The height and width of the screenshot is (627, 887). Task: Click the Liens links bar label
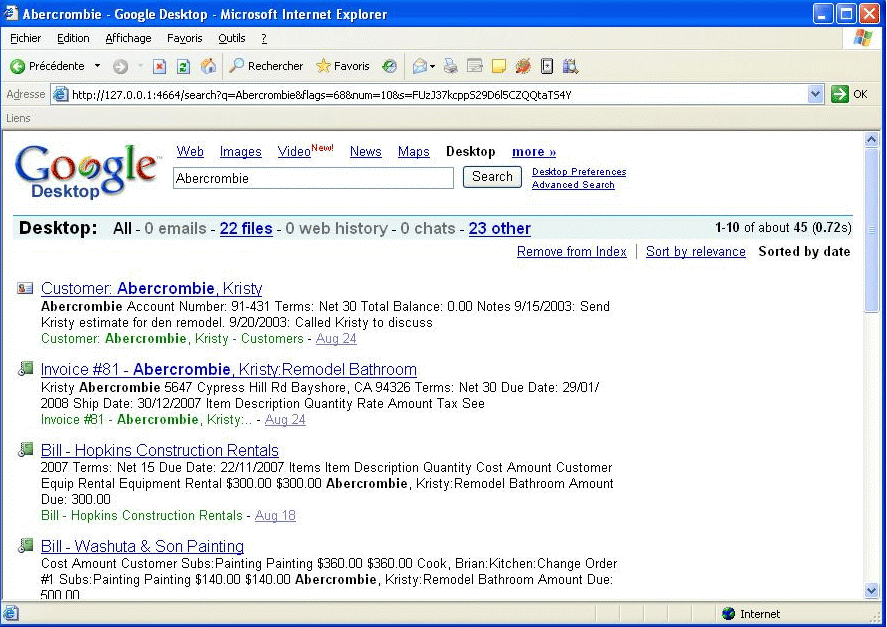point(18,118)
